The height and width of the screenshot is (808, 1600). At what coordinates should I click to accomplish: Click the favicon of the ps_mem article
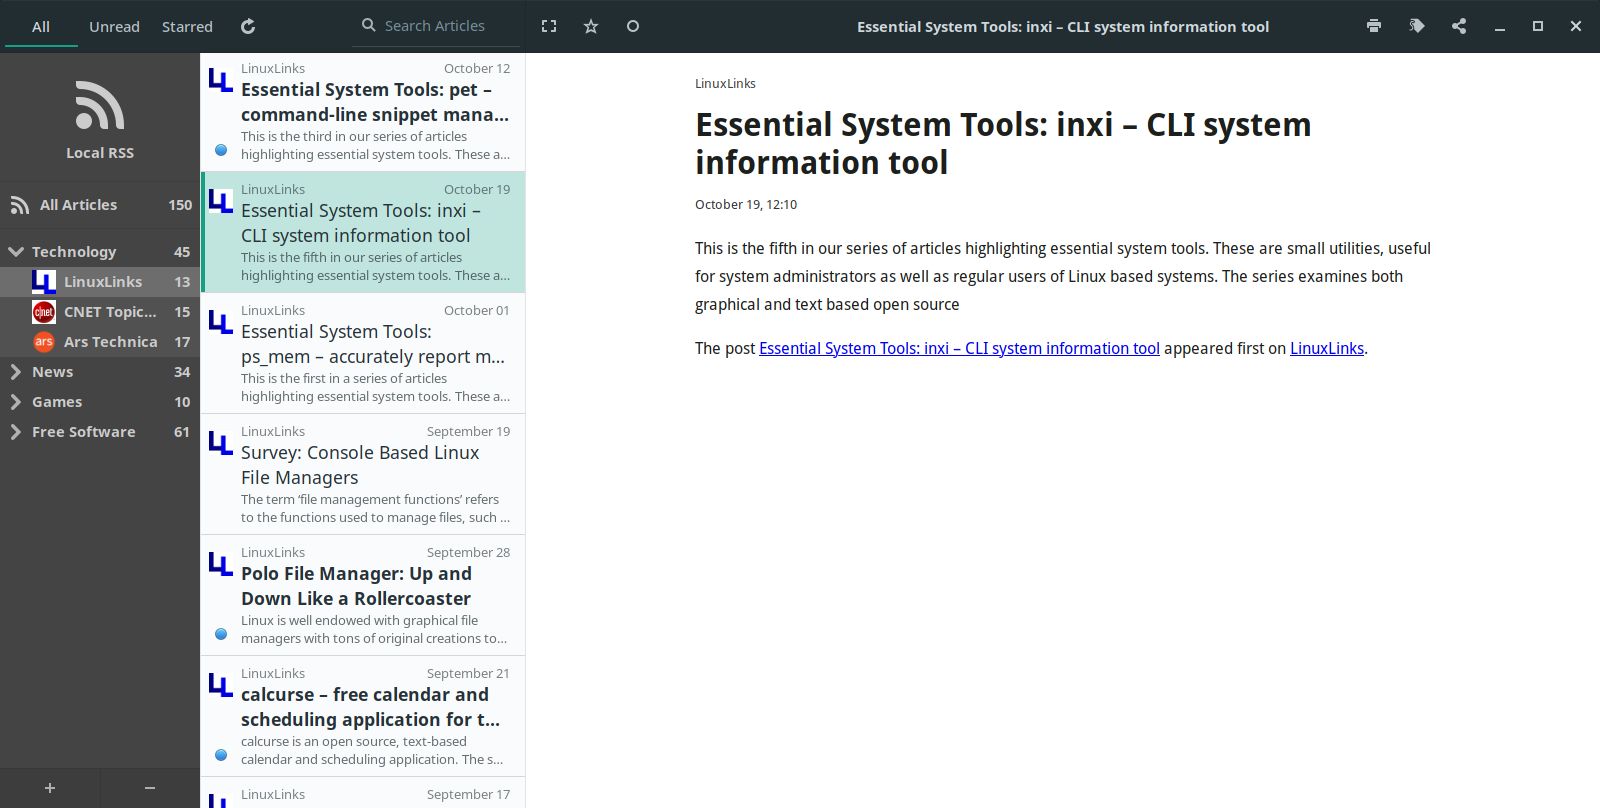pos(221,322)
